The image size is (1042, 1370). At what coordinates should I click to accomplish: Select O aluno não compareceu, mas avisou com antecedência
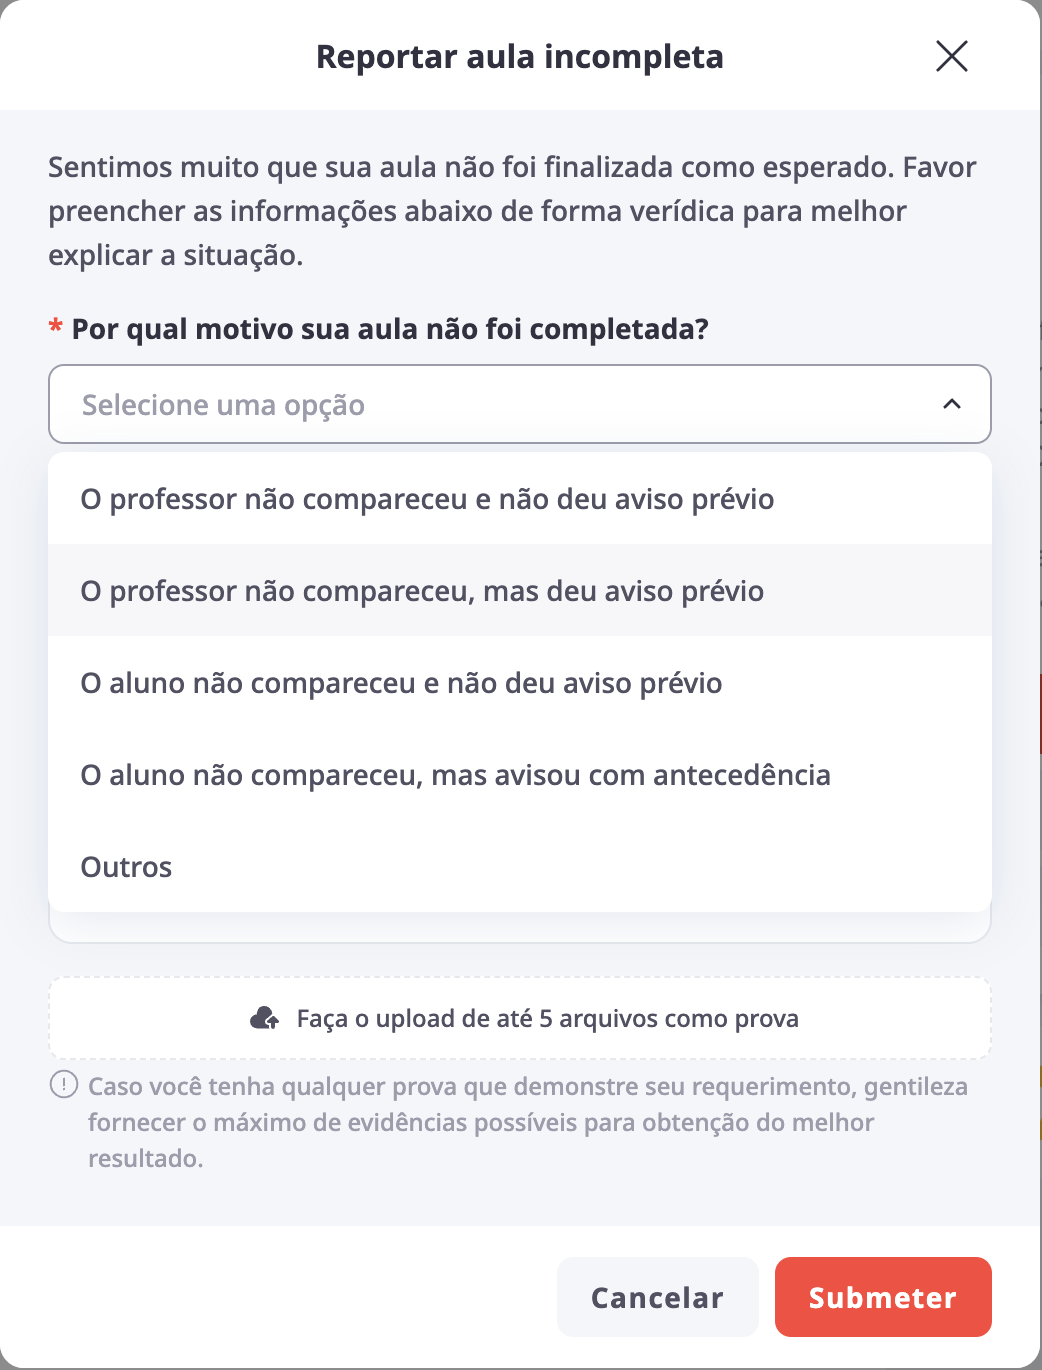[520, 775]
